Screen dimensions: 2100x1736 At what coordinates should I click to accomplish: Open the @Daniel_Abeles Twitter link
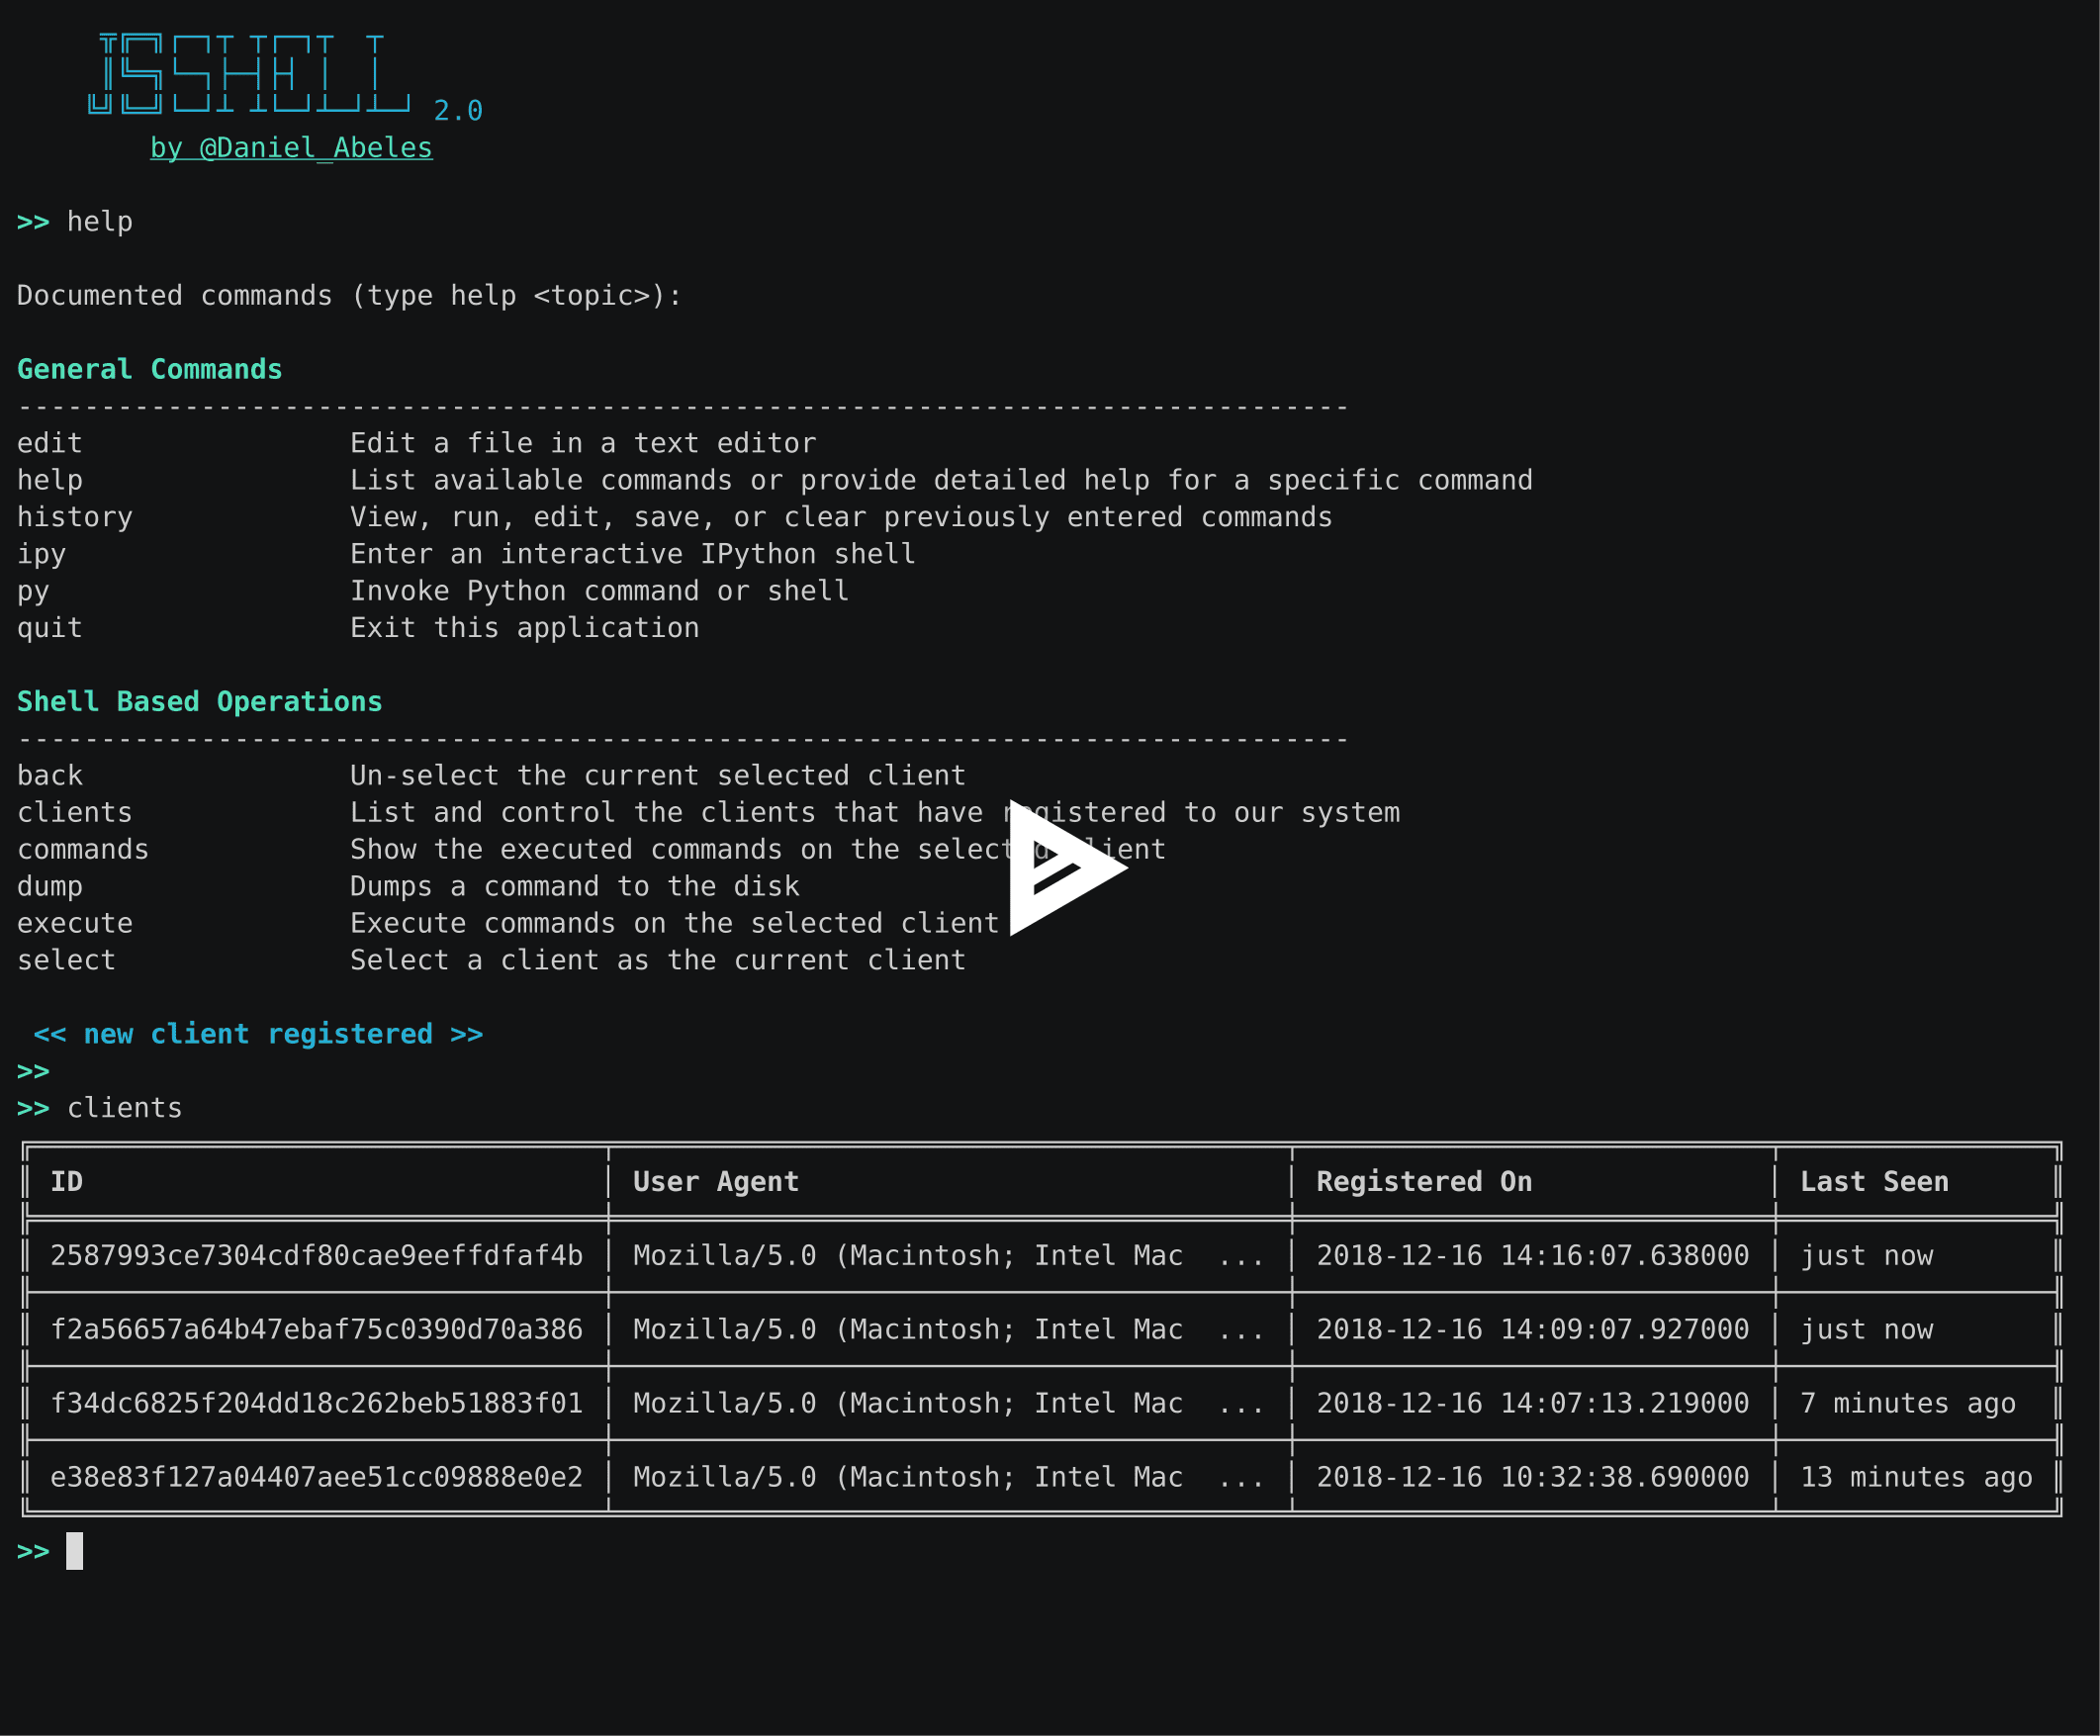(291, 148)
